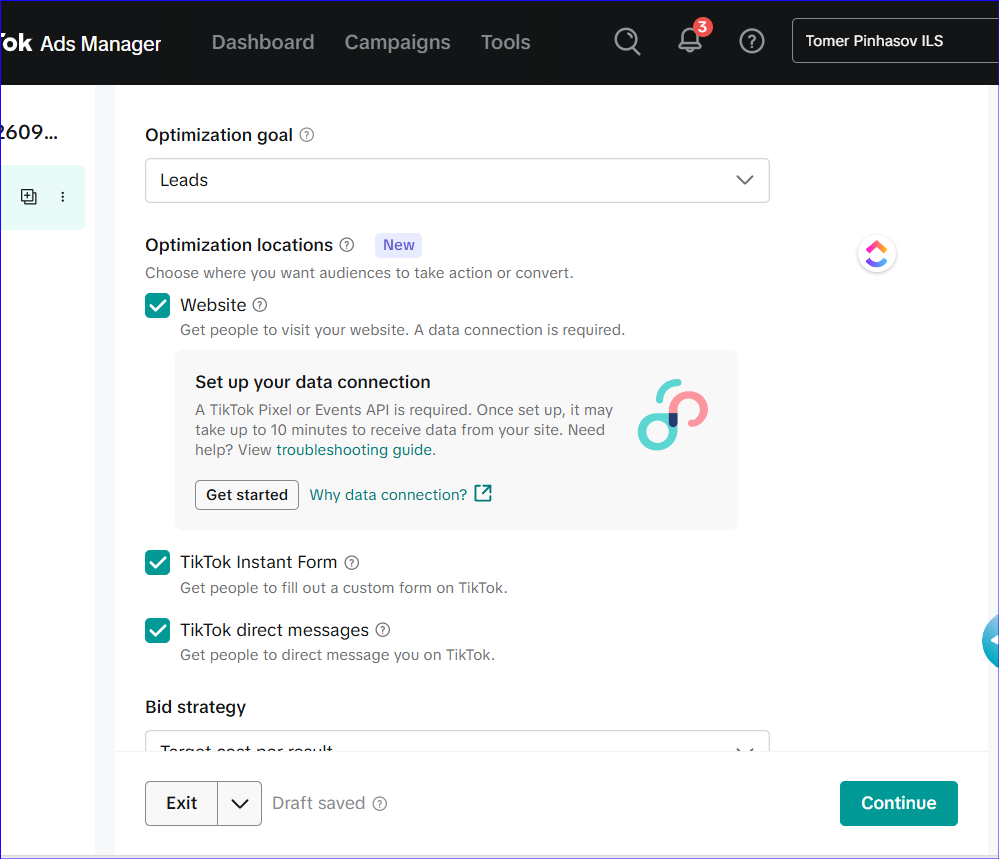Show TikTok Instant Form info icon
Image resolution: width=999 pixels, height=859 pixels.
(x=352, y=562)
